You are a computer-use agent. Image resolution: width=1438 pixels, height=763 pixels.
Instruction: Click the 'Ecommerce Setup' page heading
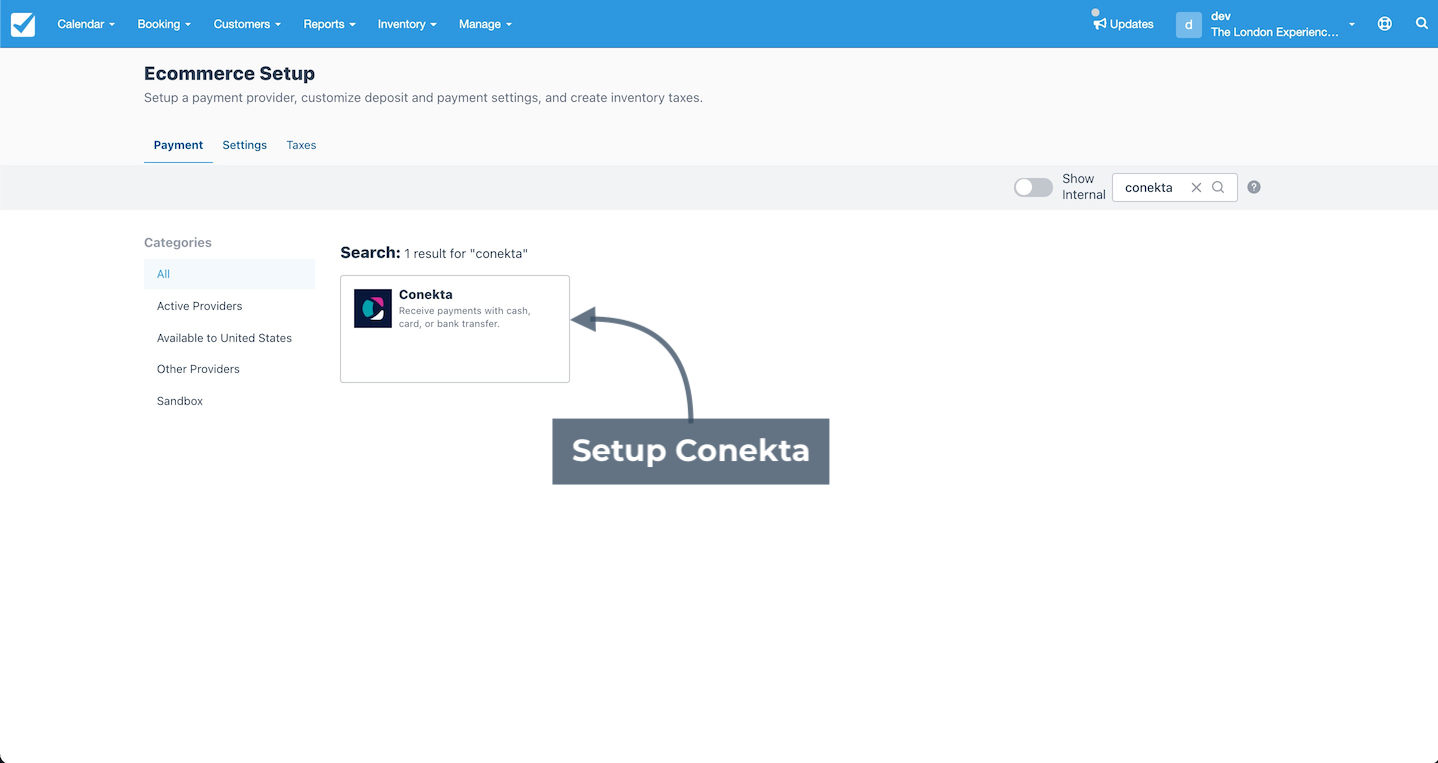[229, 74]
